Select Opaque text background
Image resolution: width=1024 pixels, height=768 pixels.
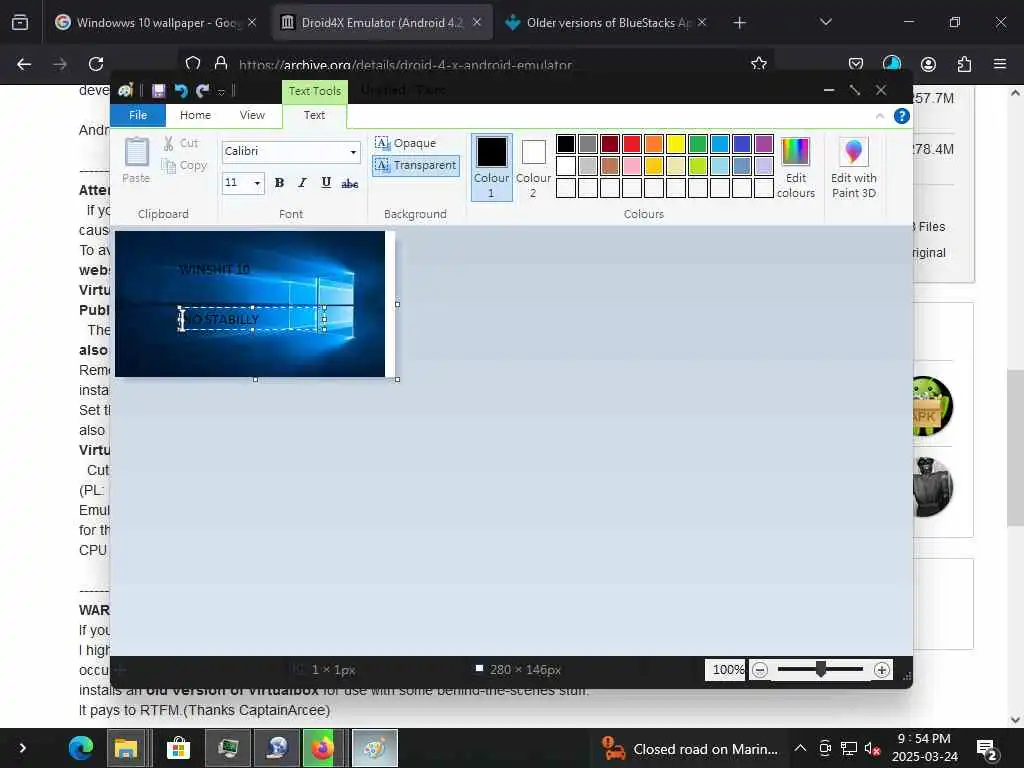coord(406,143)
